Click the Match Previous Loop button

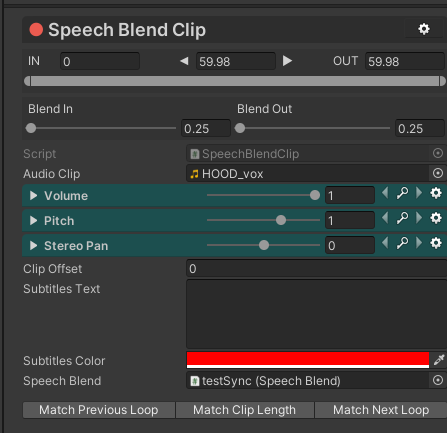click(x=99, y=410)
